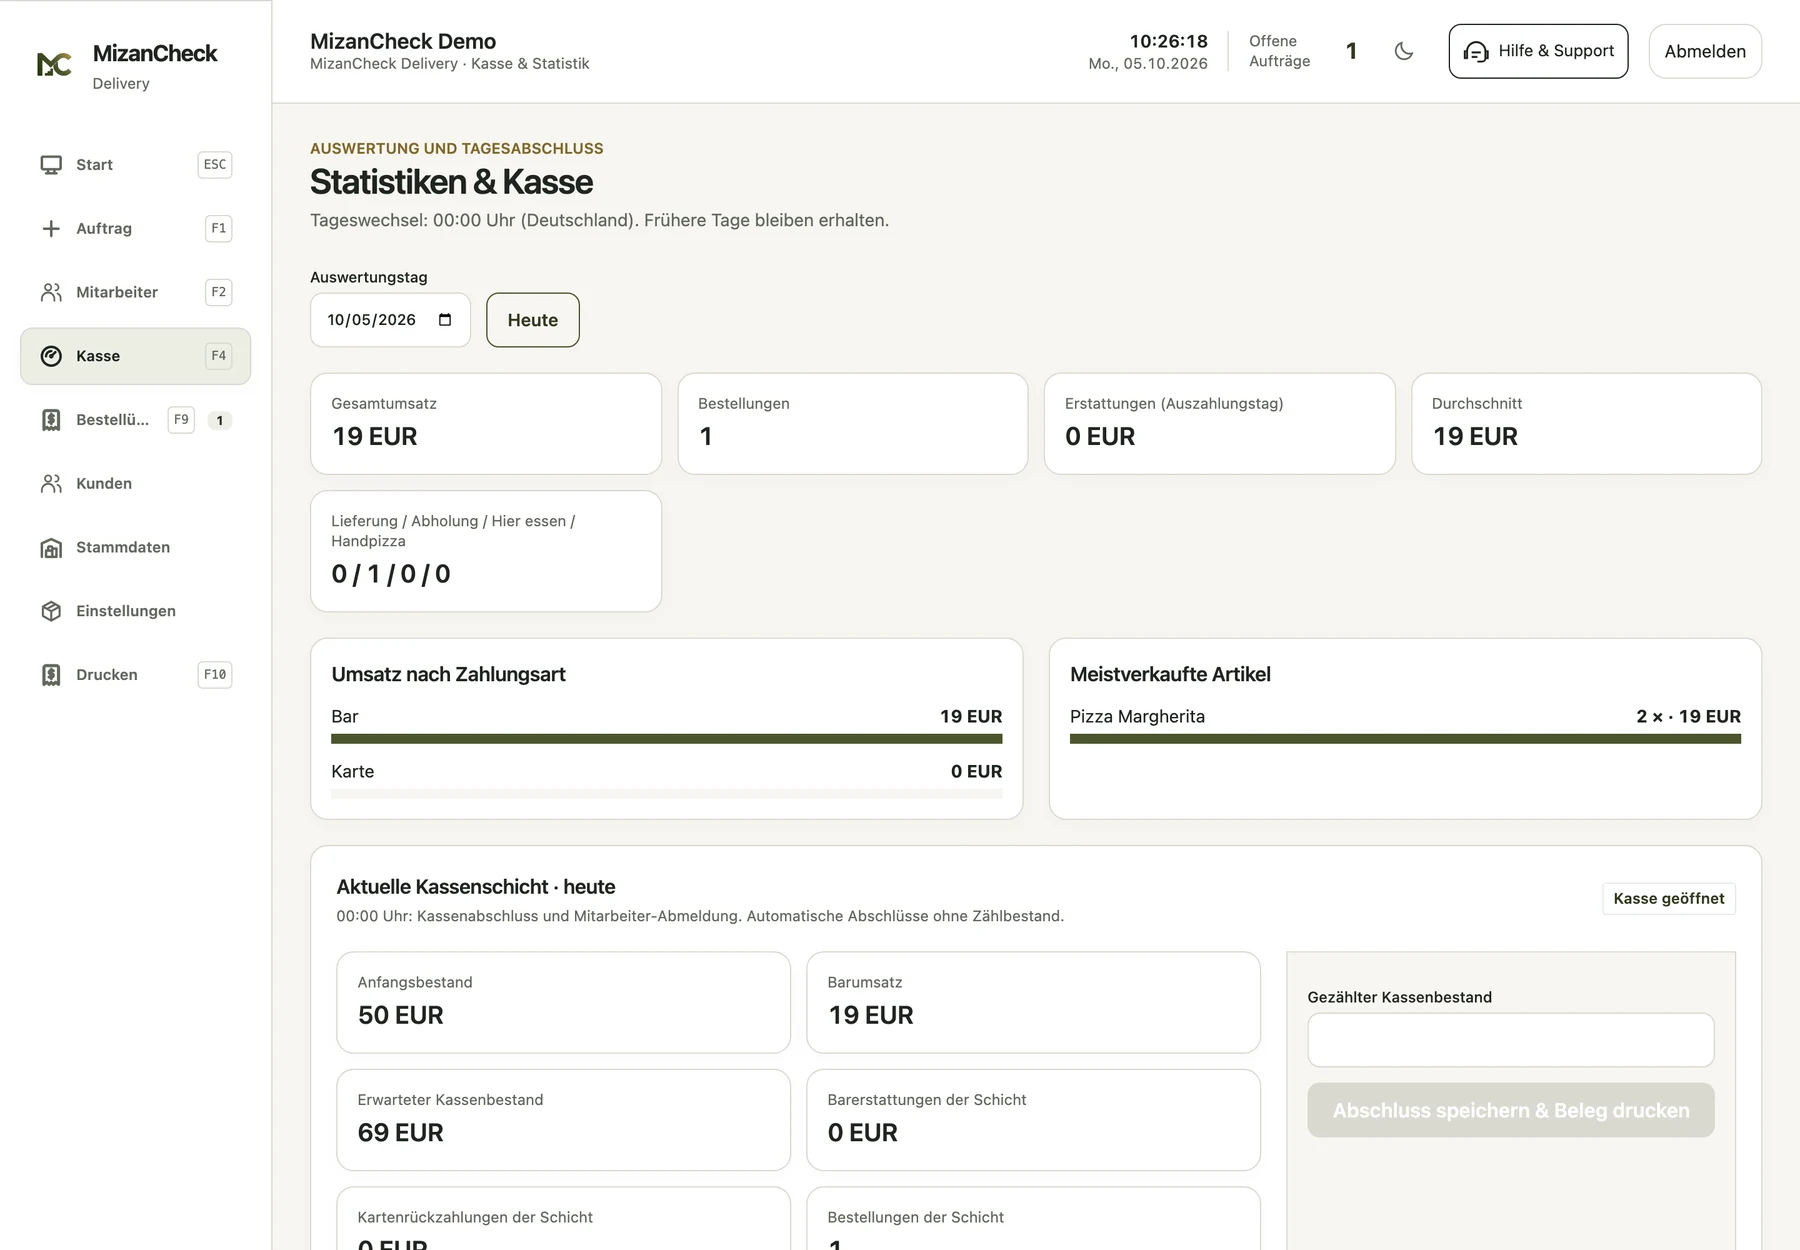Click the Gesamtumsatz 19 EUR card
The width and height of the screenshot is (1800, 1250).
click(486, 424)
